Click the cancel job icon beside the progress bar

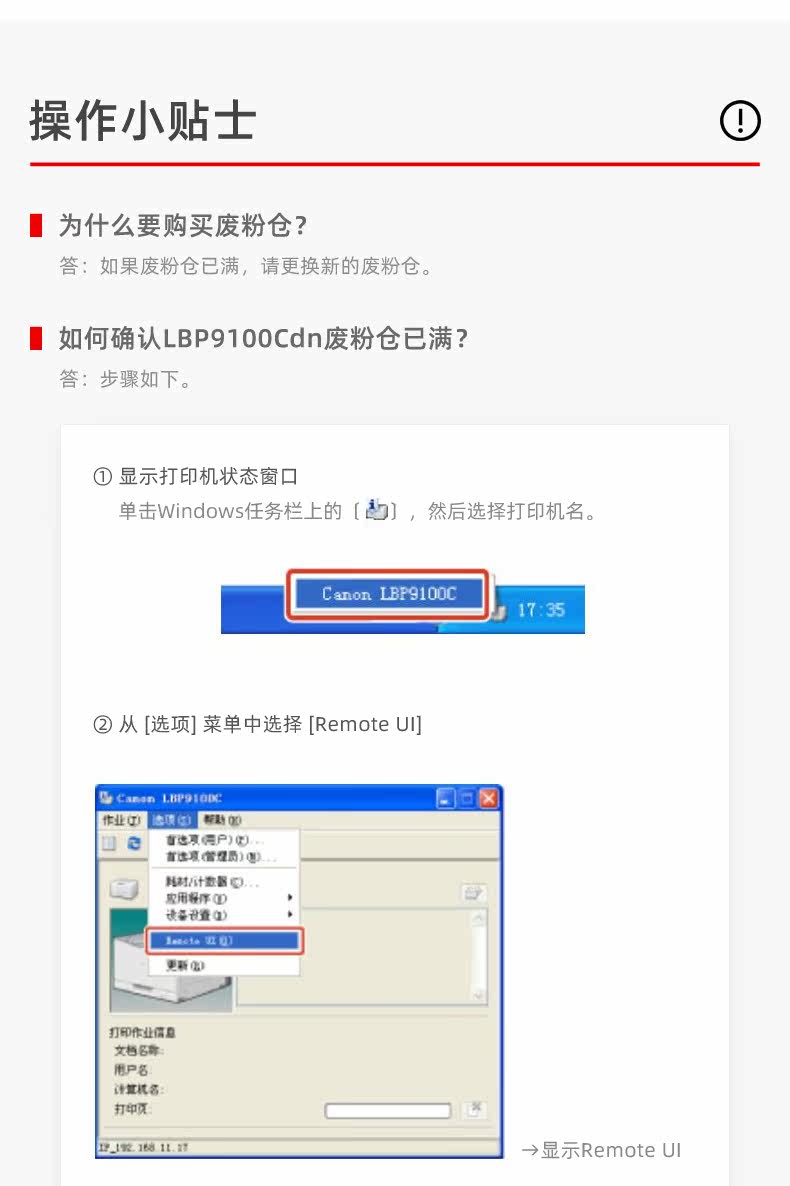[x=474, y=1110]
